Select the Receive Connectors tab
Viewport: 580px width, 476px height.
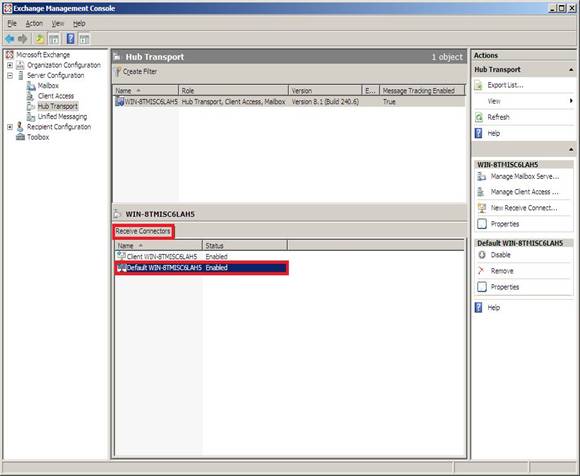pyautogui.click(x=143, y=232)
